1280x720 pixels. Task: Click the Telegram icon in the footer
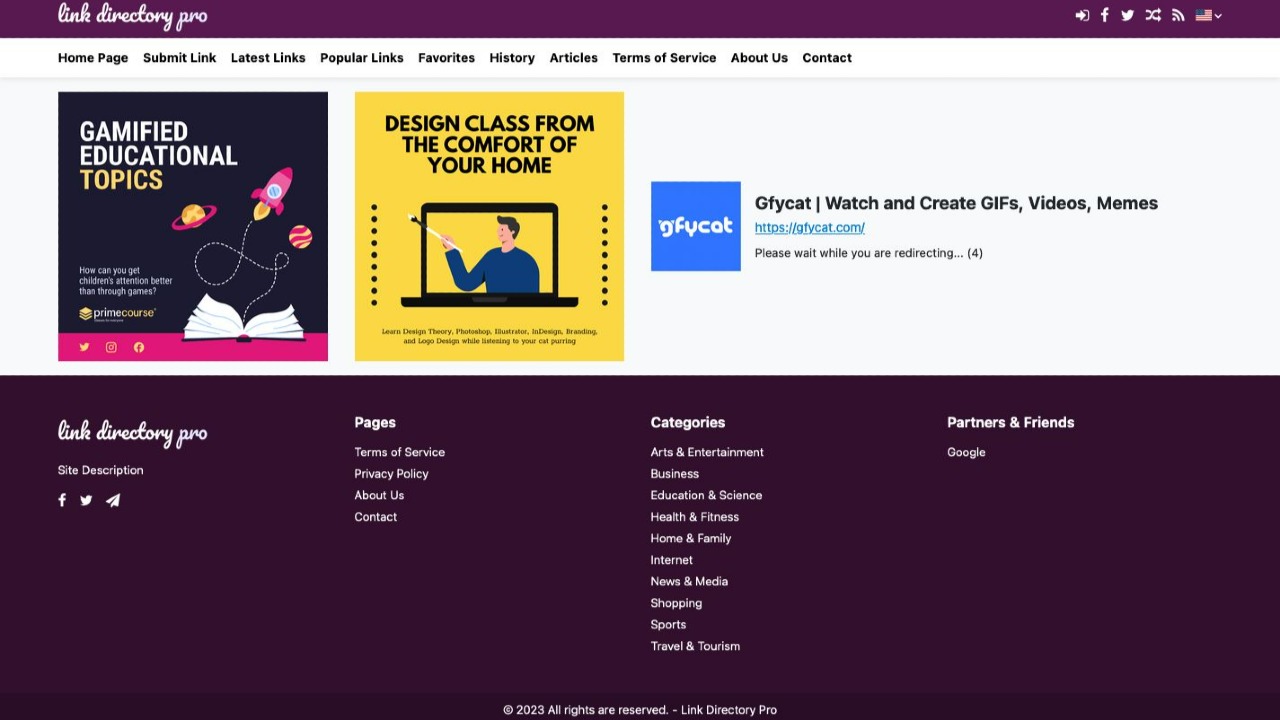click(112, 500)
